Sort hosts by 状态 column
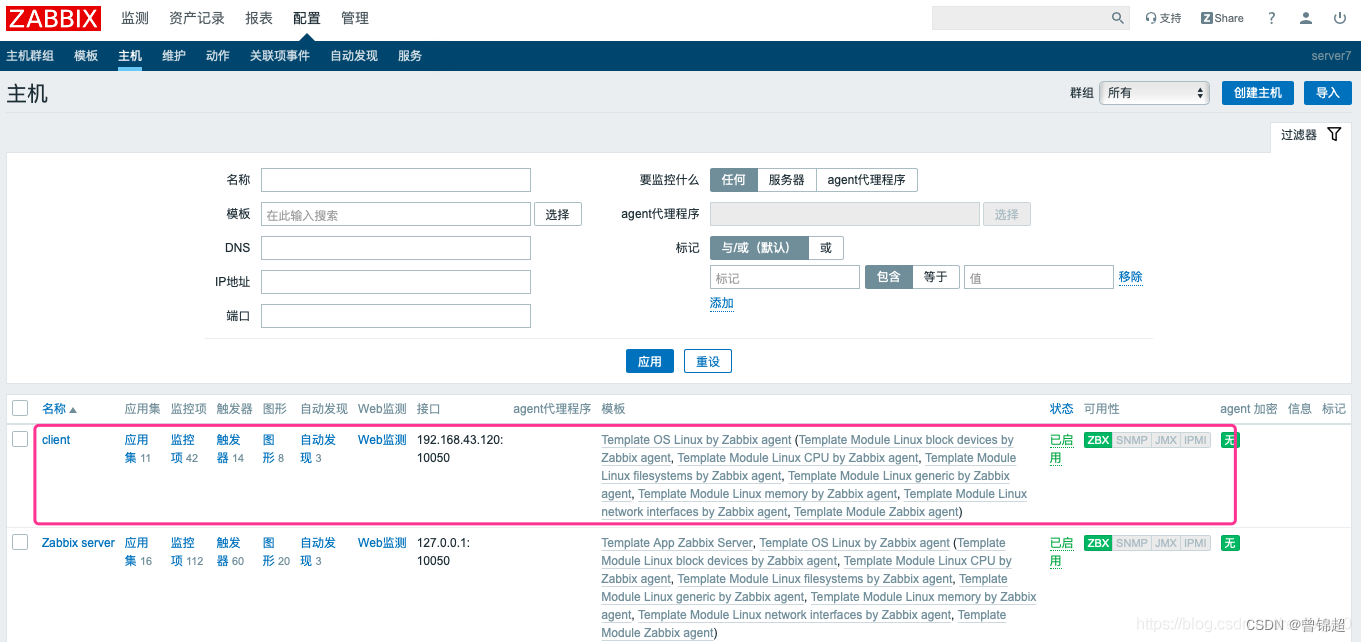 (1062, 409)
